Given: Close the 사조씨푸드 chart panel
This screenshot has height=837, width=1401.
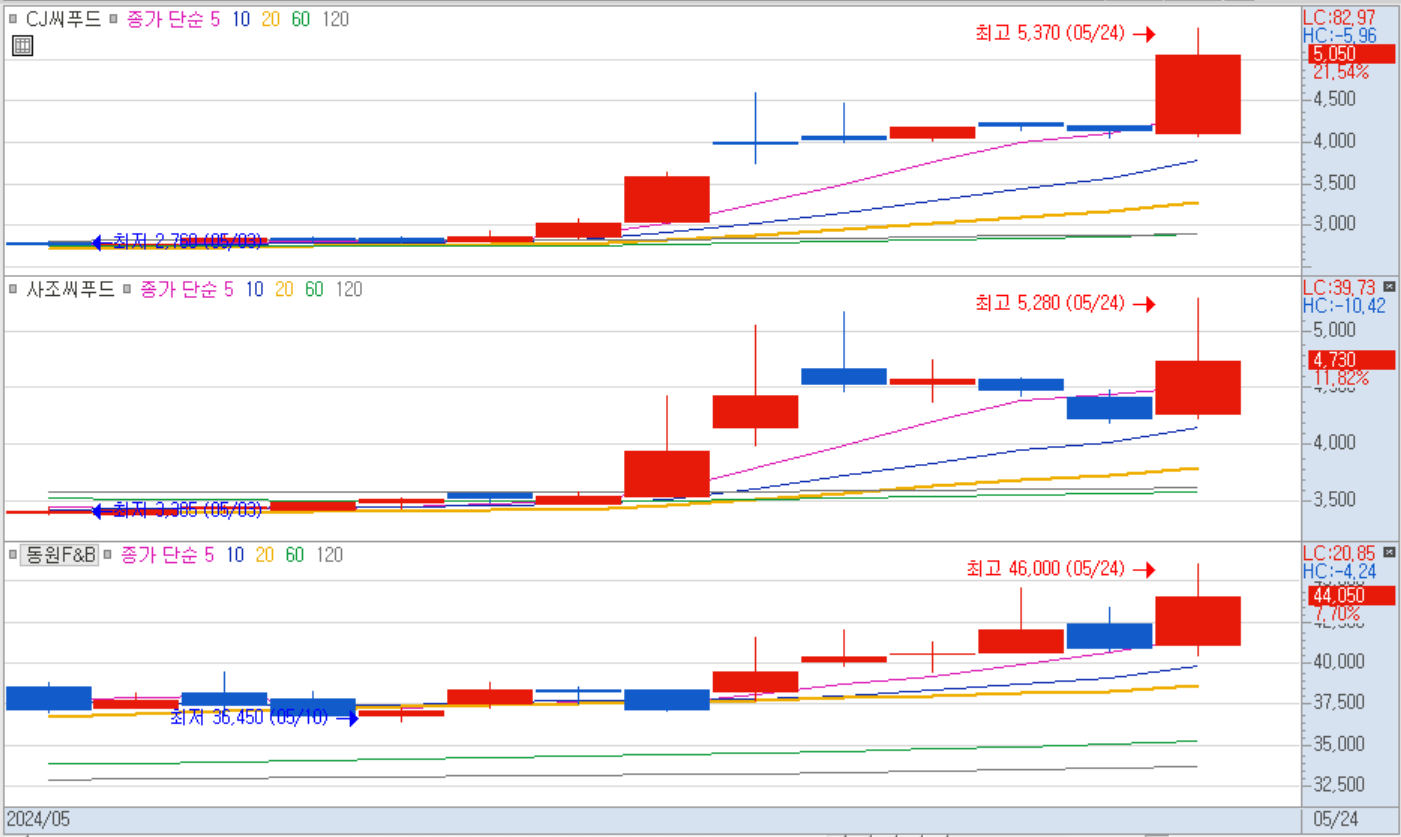Looking at the screenshot, I should click(x=1388, y=287).
